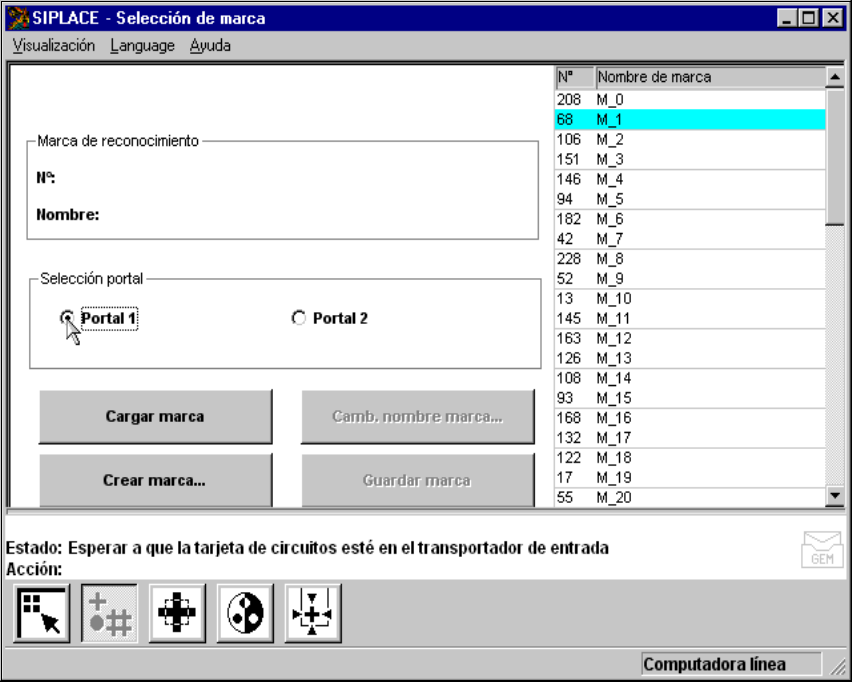Select mark M_2 in the list
This screenshot has height=682, width=852.
pos(690,140)
